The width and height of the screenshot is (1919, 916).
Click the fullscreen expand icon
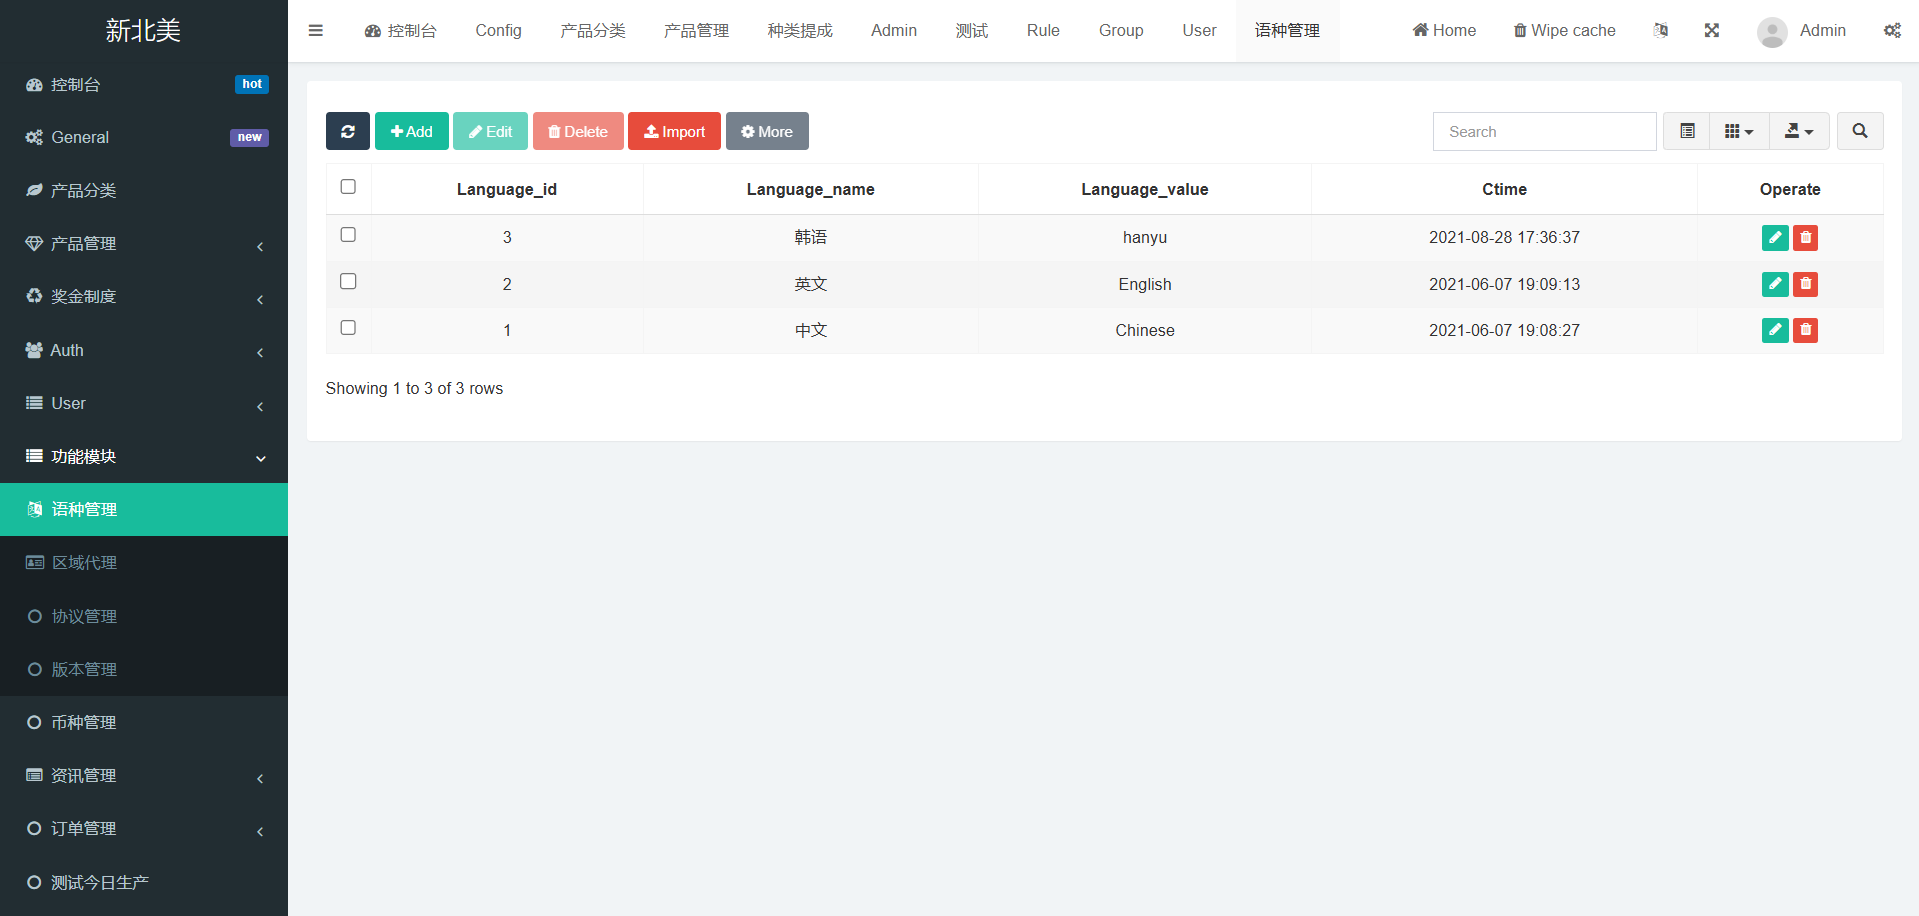pyautogui.click(x=1711, y=30)
